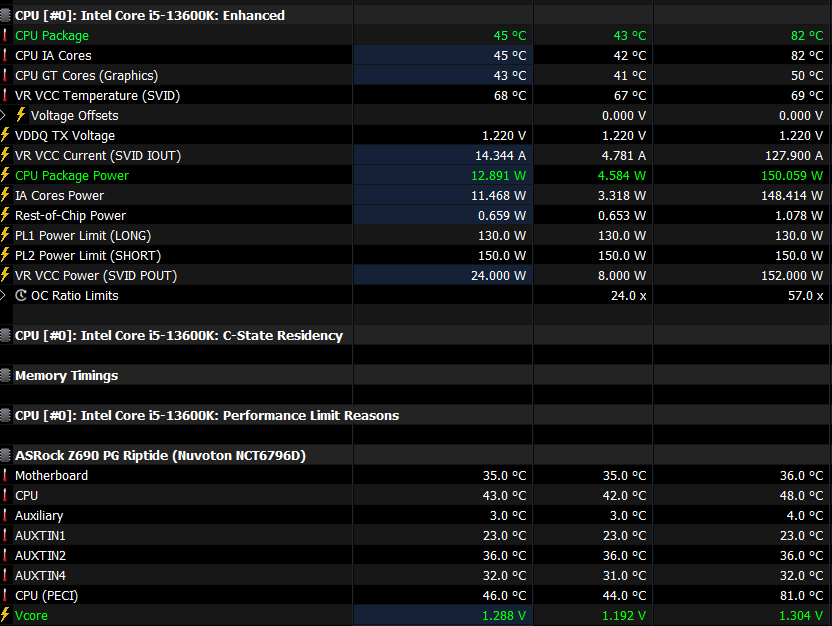Click the CPU Package Power current value 12.891 W
The image size is (832, 626).
(x=498, y=176)
